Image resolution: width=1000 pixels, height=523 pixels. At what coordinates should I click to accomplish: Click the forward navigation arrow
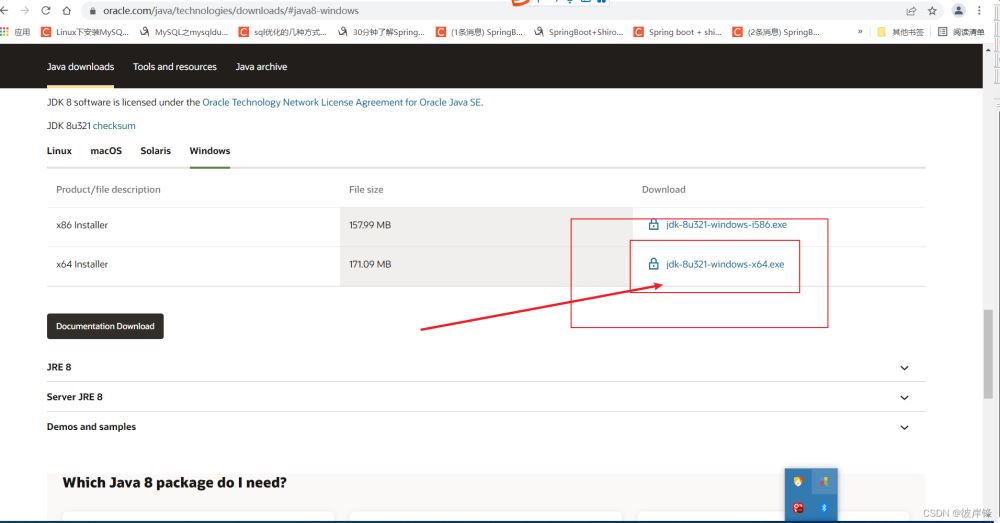pyautogui.click(x=25, y=11)
